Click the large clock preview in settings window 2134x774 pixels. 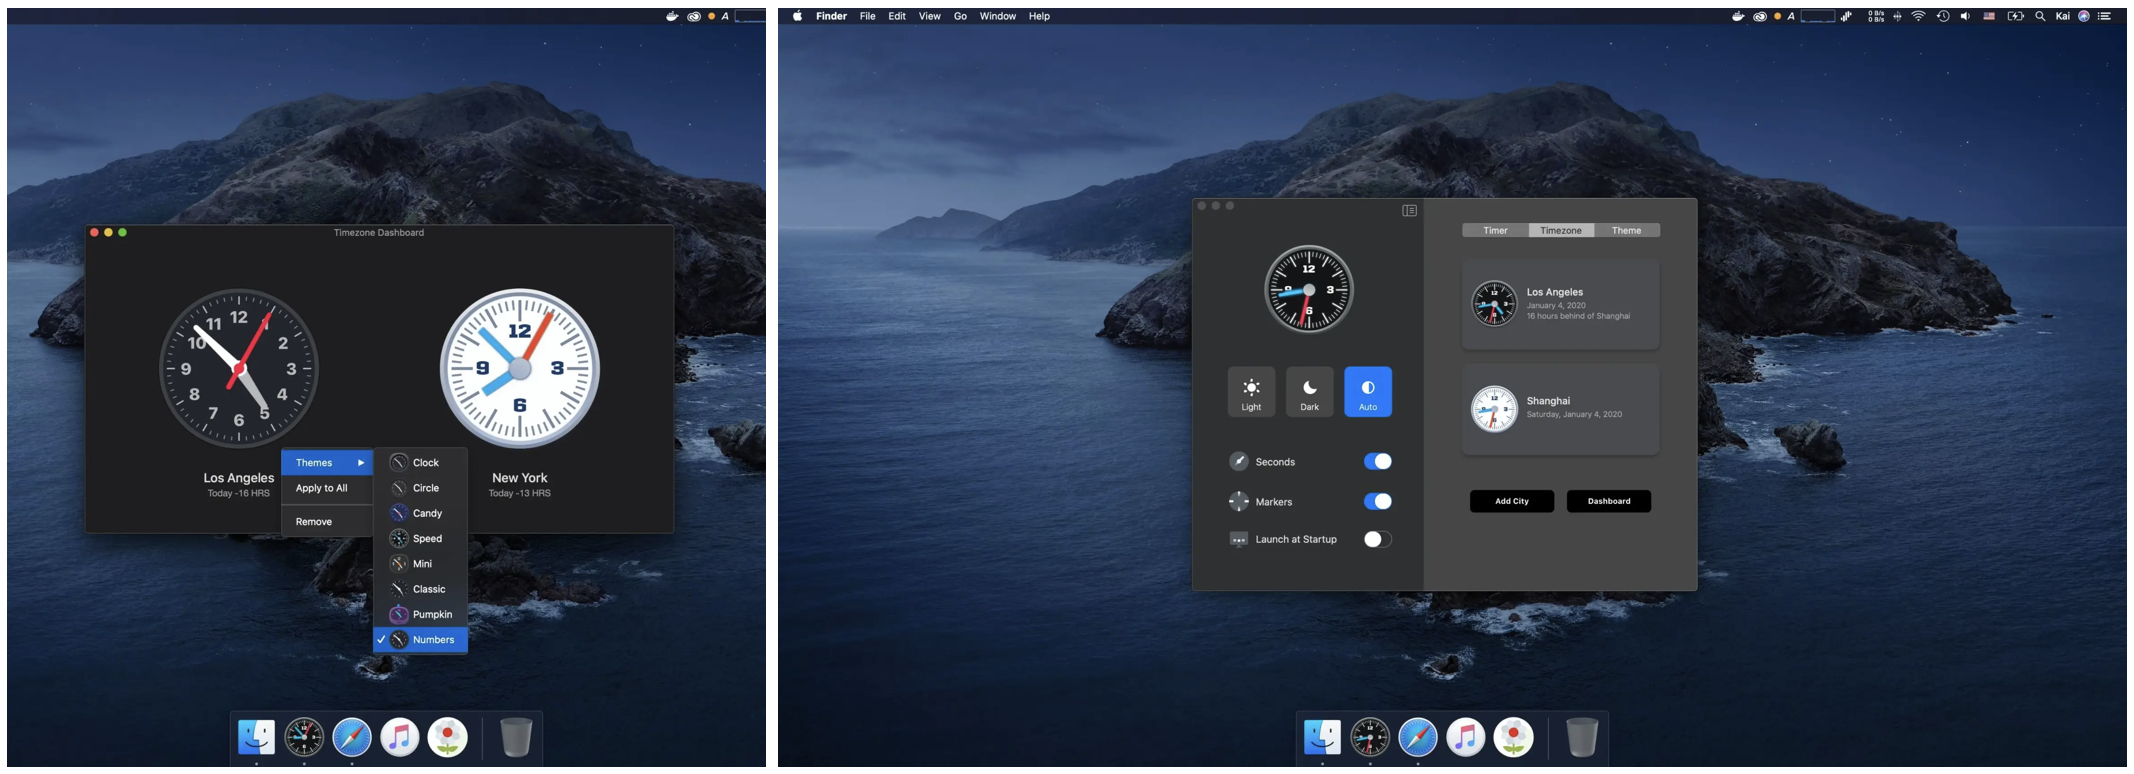(1308, 289)
